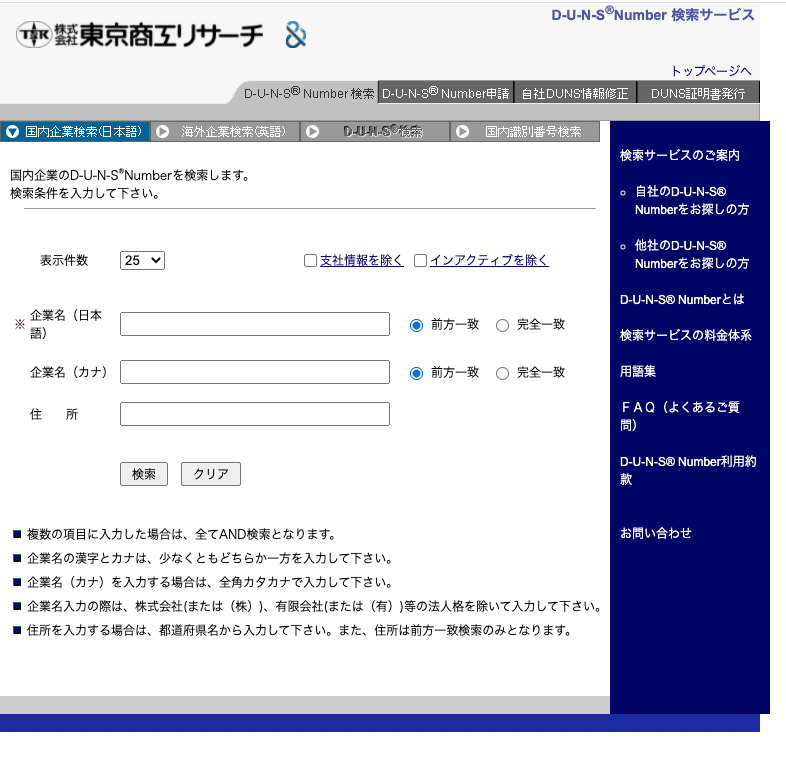Check the 支社情報を除く checkbox
This screenshot has height=767, width=786.
(x=310, y=261)
